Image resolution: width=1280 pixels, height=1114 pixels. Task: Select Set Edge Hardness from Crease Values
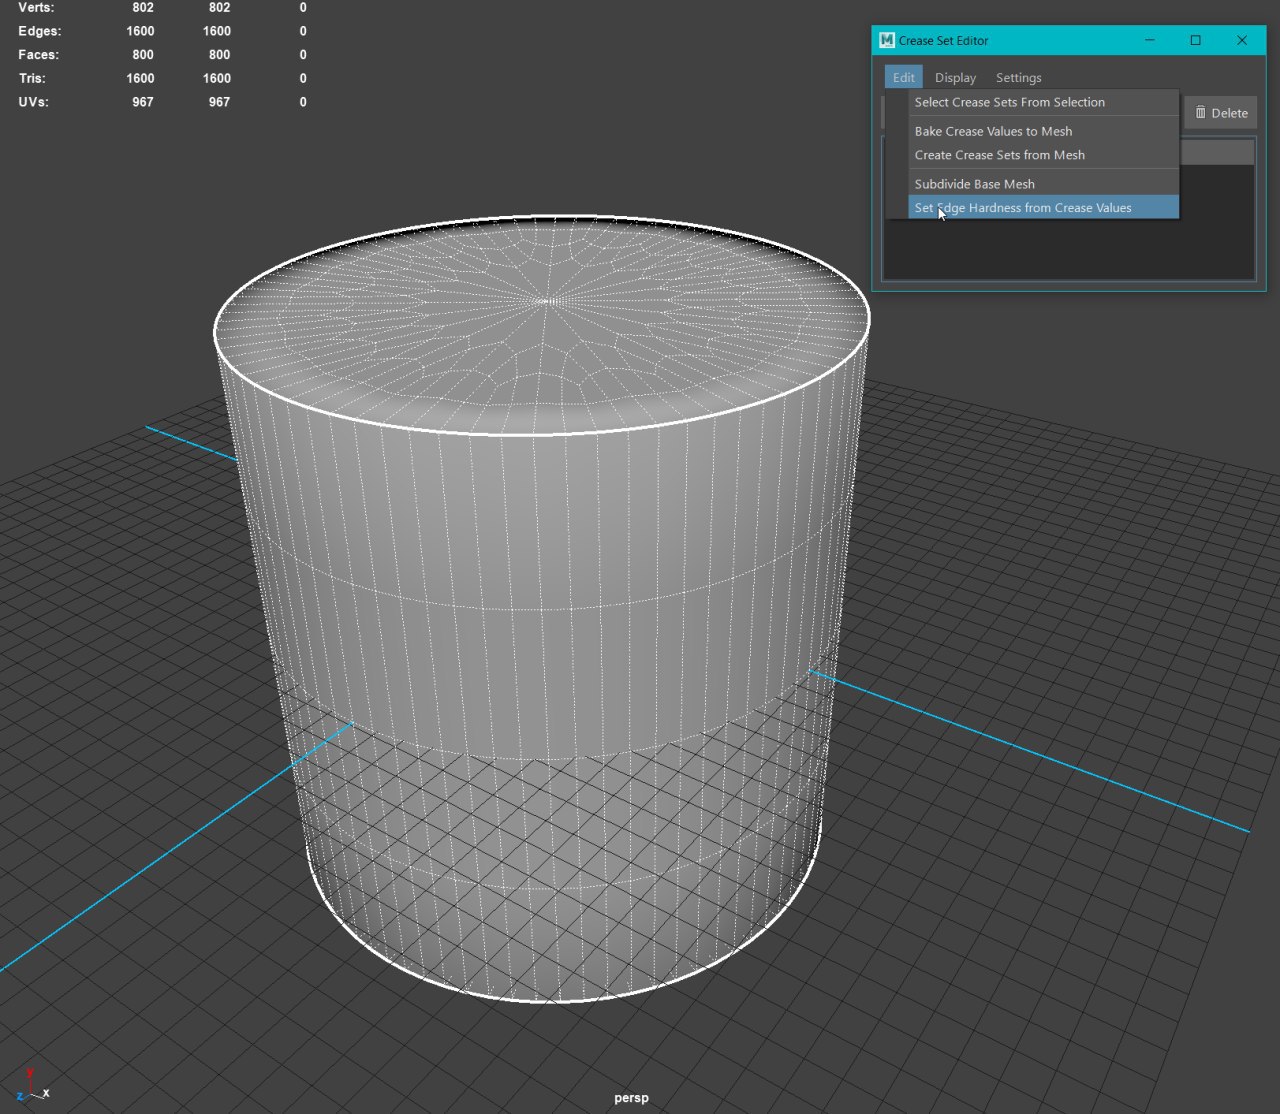tap(1023, 208)
